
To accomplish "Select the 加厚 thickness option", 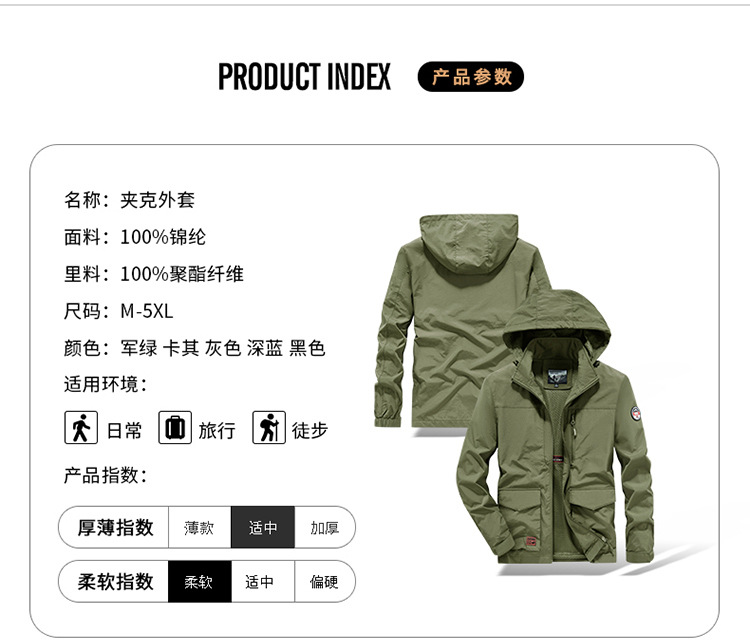I will 325,527.
